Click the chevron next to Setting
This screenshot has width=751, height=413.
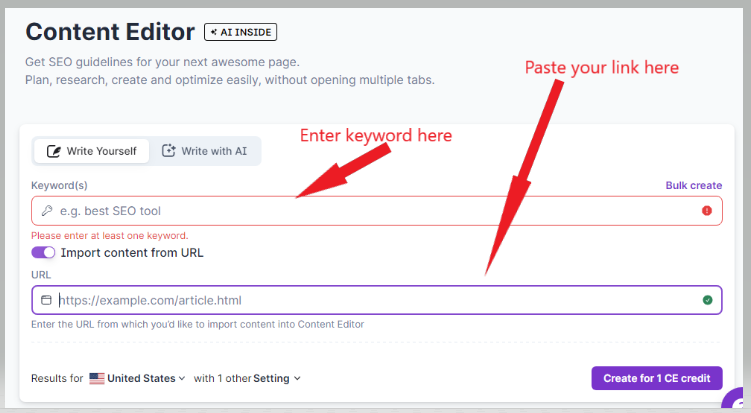tap(297, 379)
